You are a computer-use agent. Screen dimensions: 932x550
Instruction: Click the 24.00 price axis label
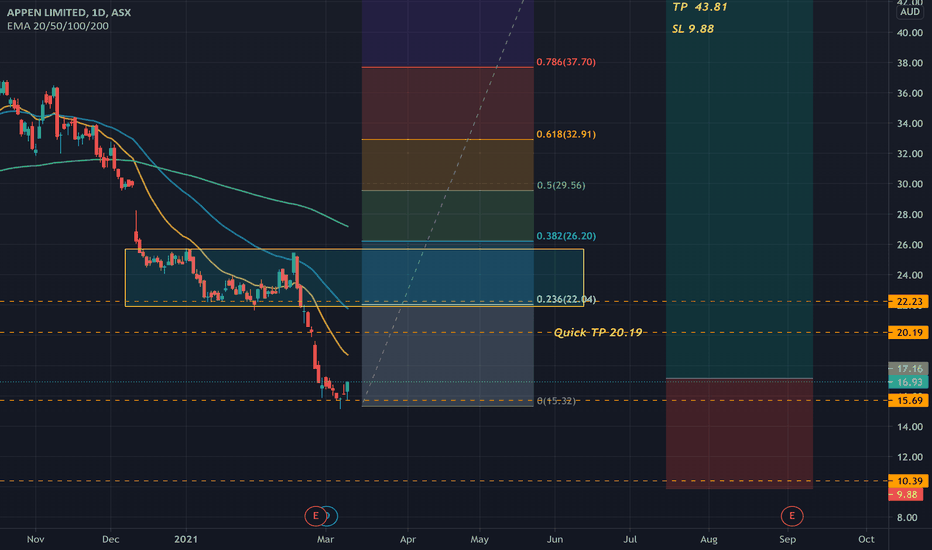click(909, 275)
